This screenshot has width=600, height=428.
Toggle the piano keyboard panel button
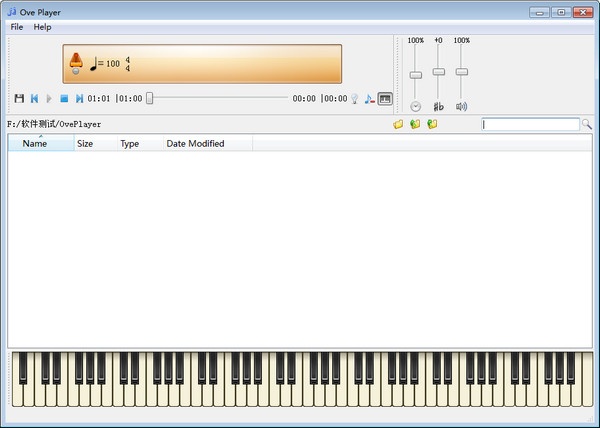pyautogui.click(x=385, y=98)
